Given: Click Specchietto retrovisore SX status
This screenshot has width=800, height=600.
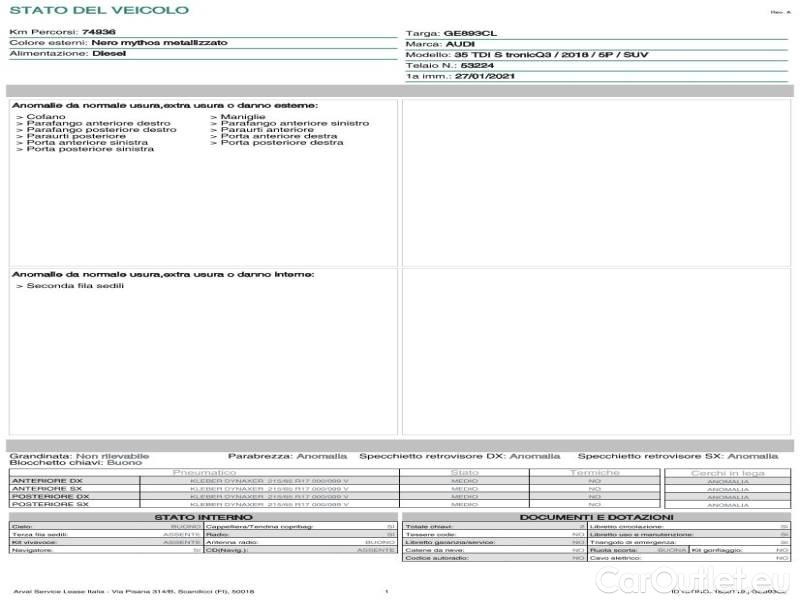Looking at the screenshot, I should (678, 456).
